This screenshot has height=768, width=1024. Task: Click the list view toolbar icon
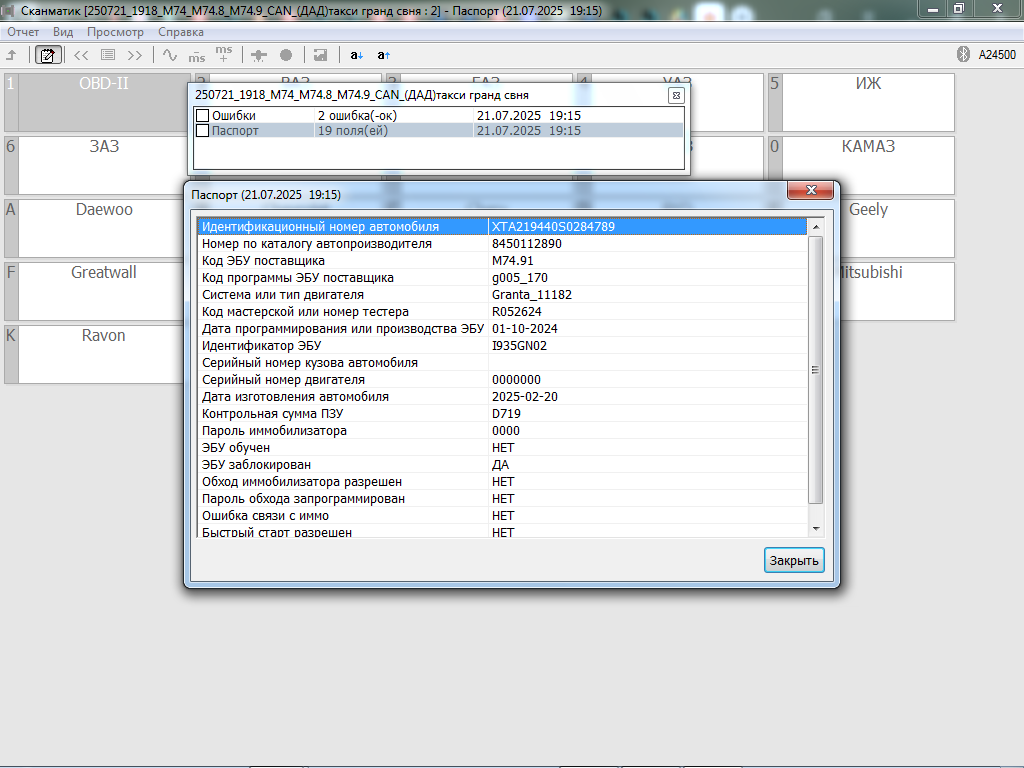click(108, 56)
